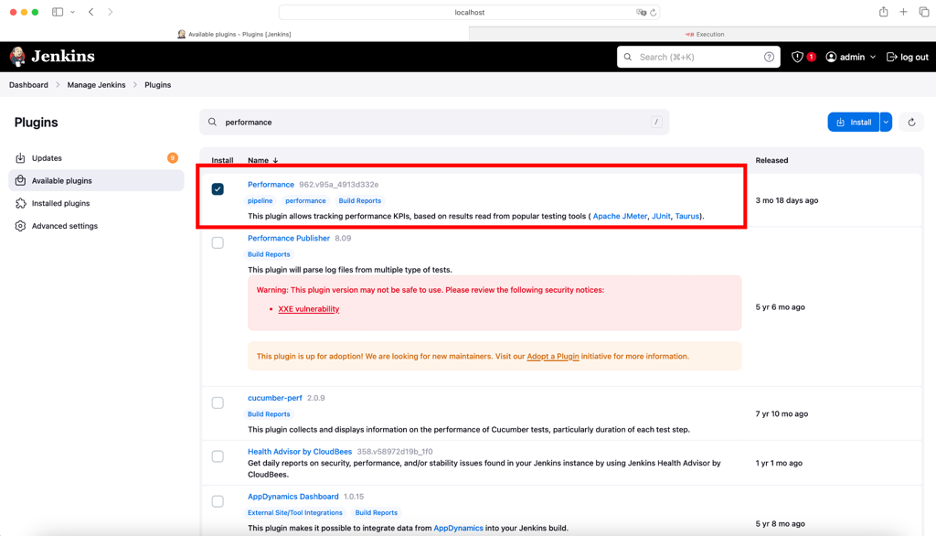Open Advanced settings in the sidebar
This screenshot has width=936, height=536.
click(96, 226)
